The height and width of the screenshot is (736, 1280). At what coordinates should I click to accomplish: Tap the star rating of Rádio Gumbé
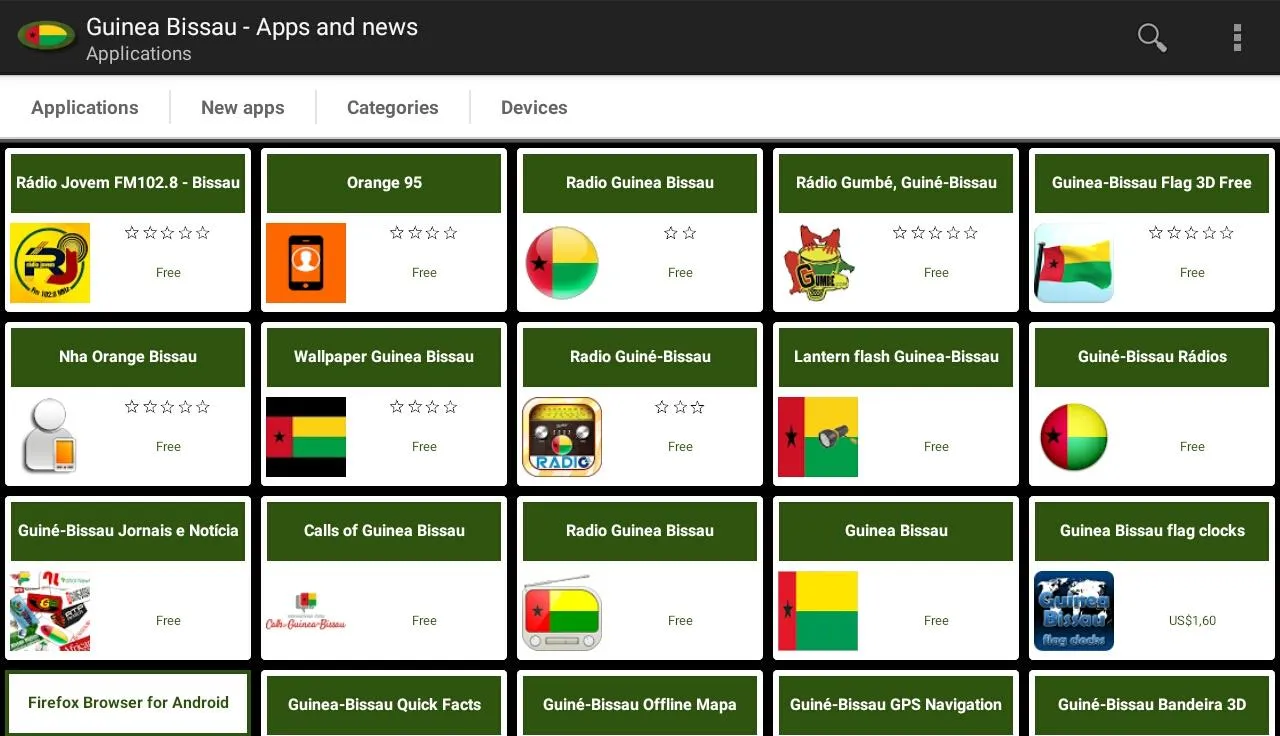coord(936,233)
